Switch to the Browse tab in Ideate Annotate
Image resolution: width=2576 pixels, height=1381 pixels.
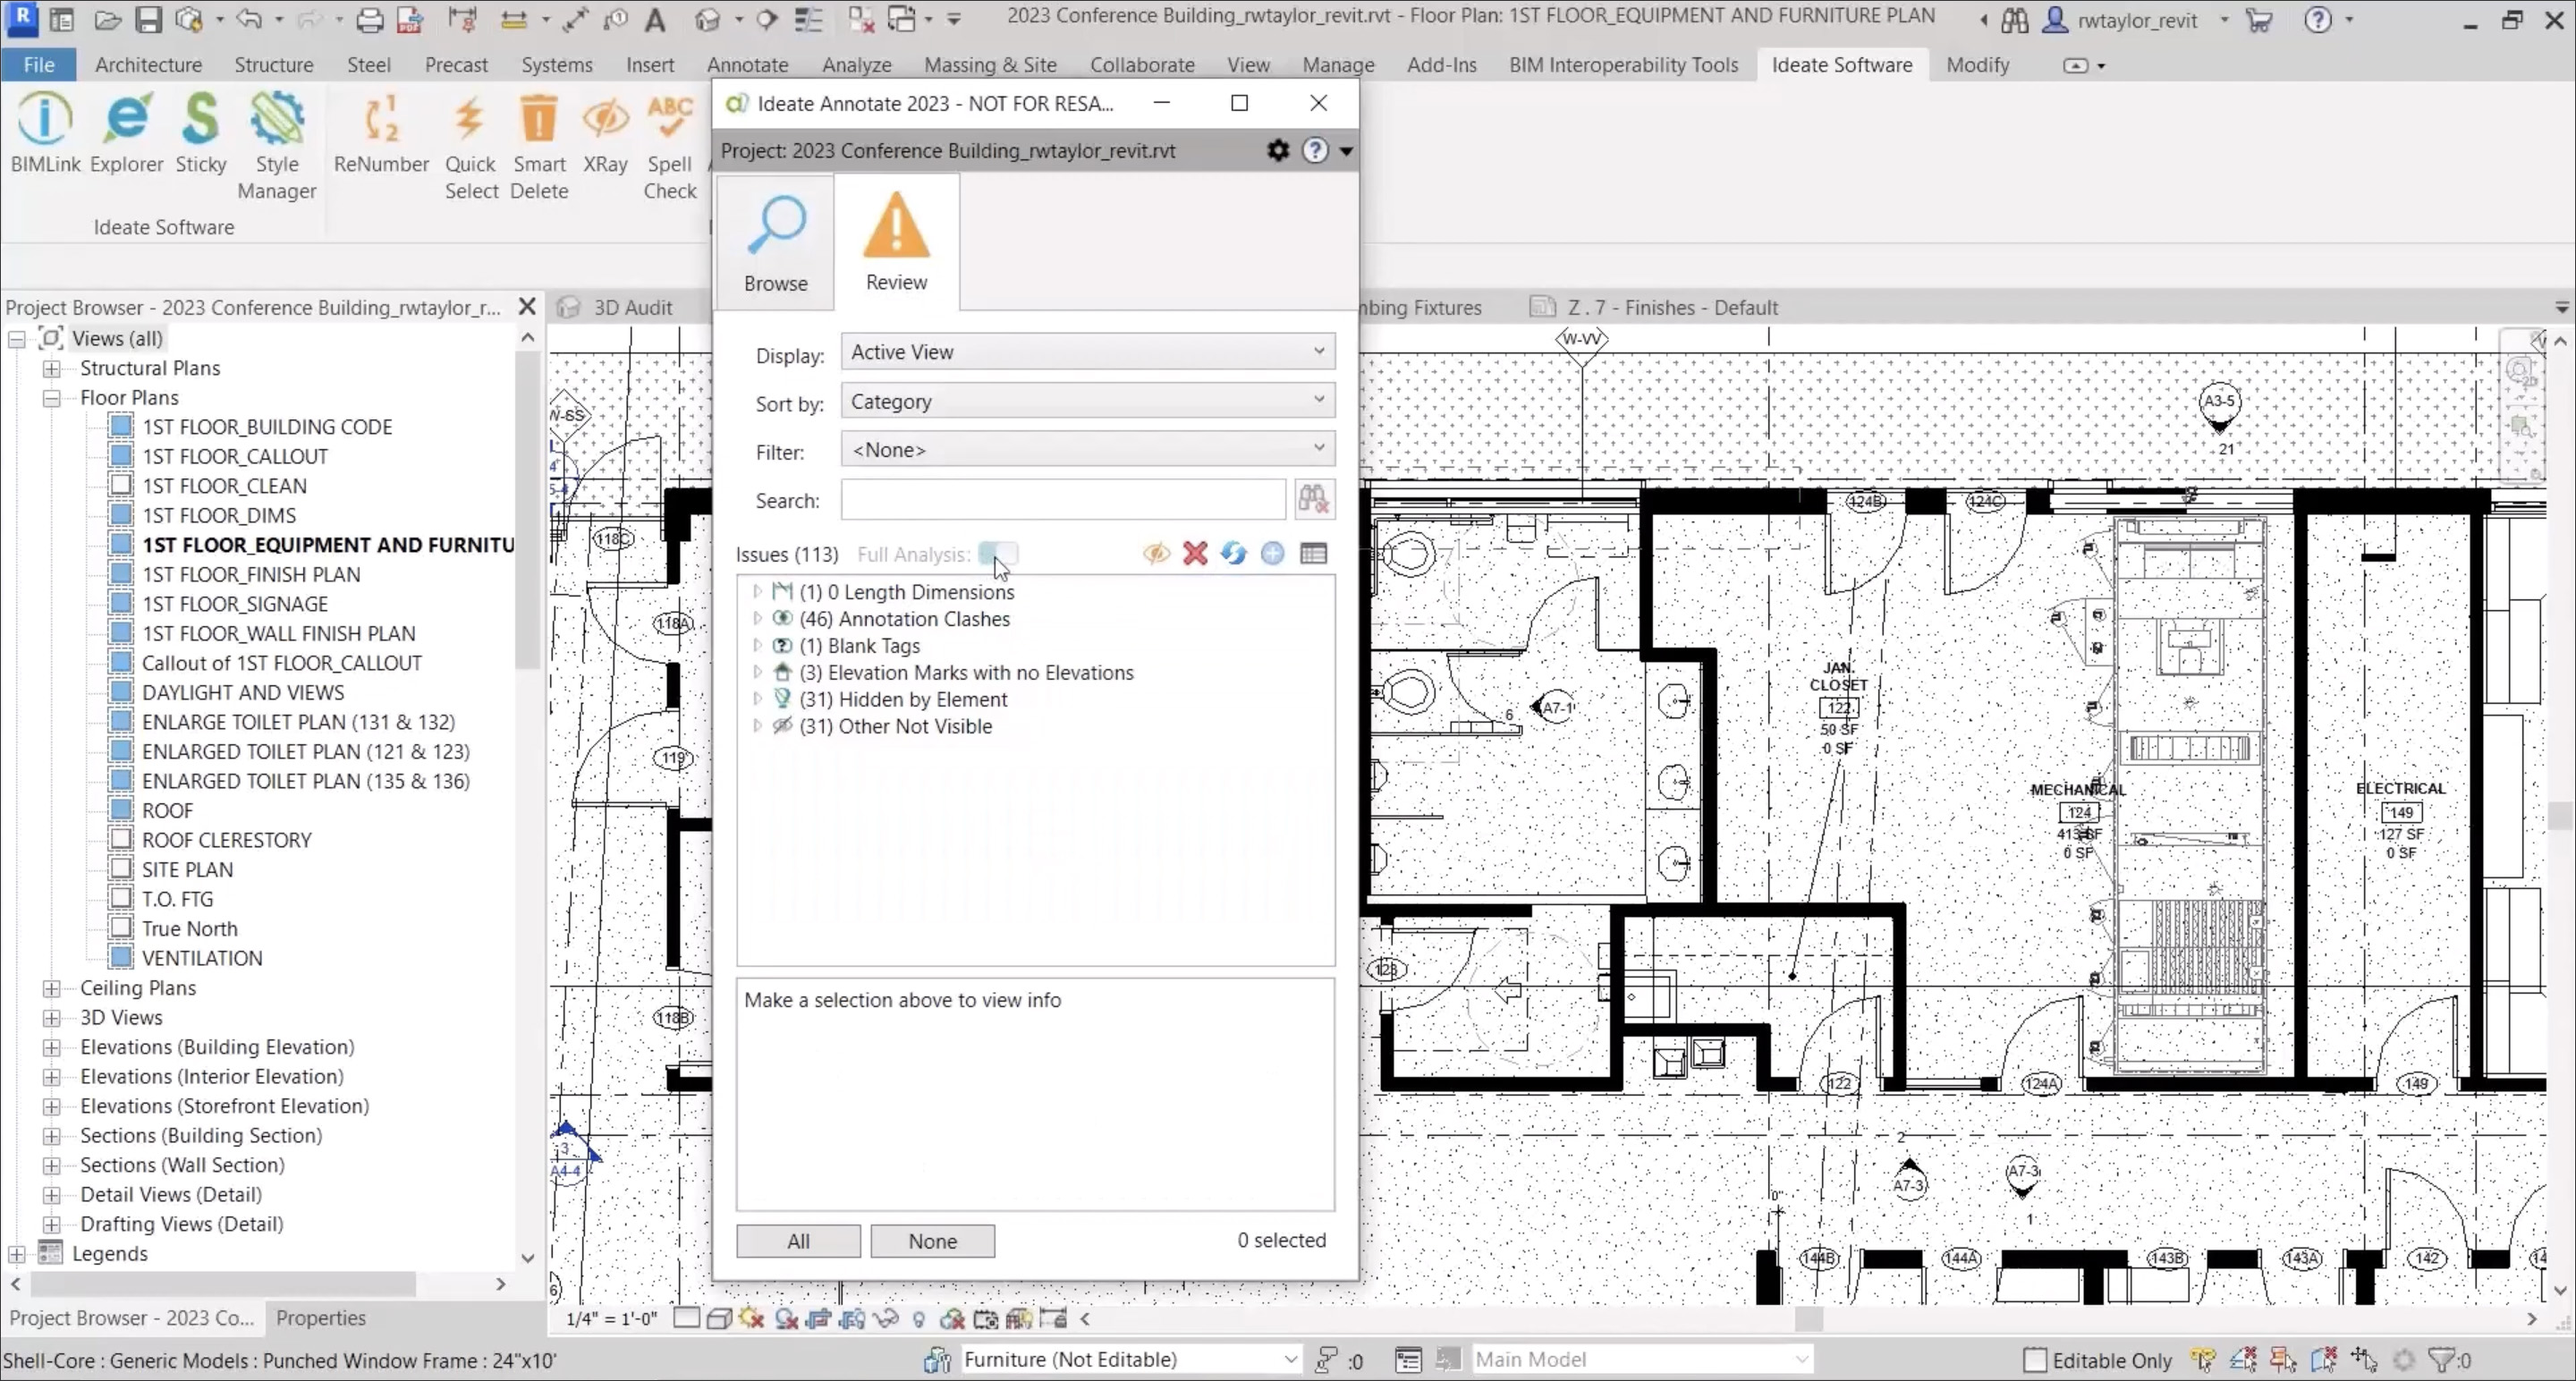[x=775, y=243]
